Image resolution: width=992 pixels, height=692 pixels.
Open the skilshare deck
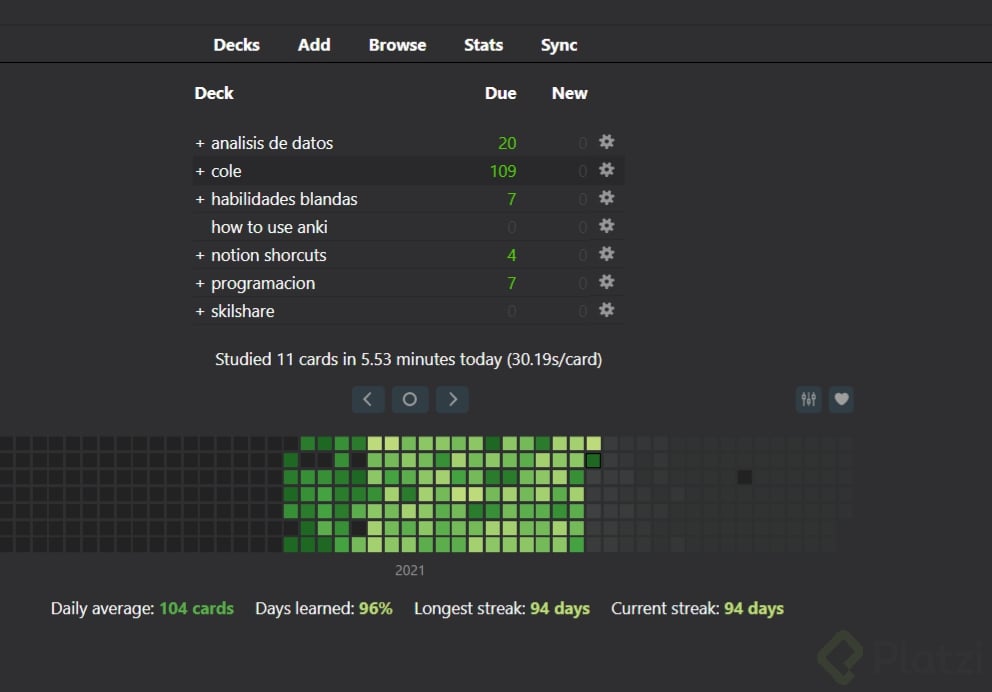tap(242, 311)
